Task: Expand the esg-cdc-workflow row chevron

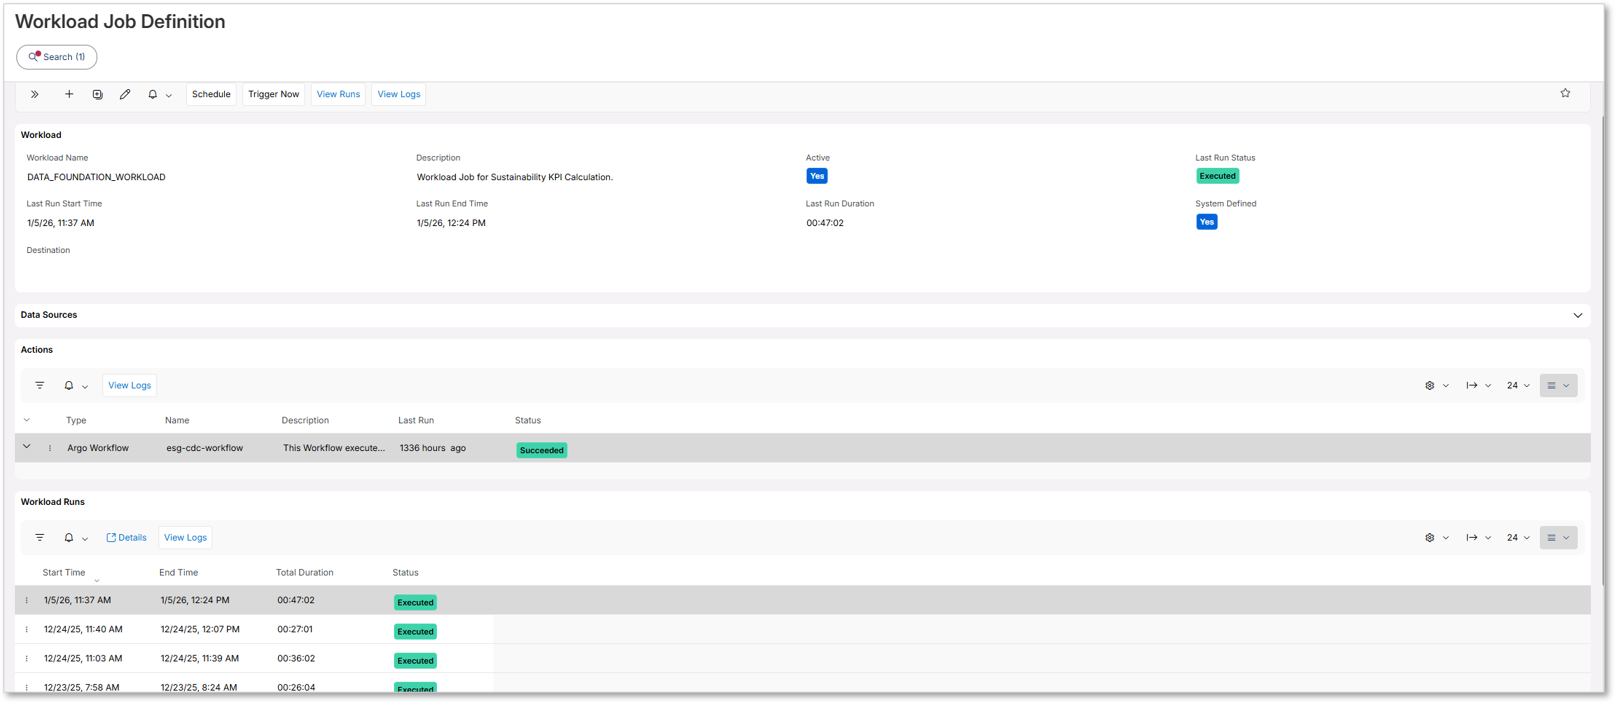Action: (27, 447)
